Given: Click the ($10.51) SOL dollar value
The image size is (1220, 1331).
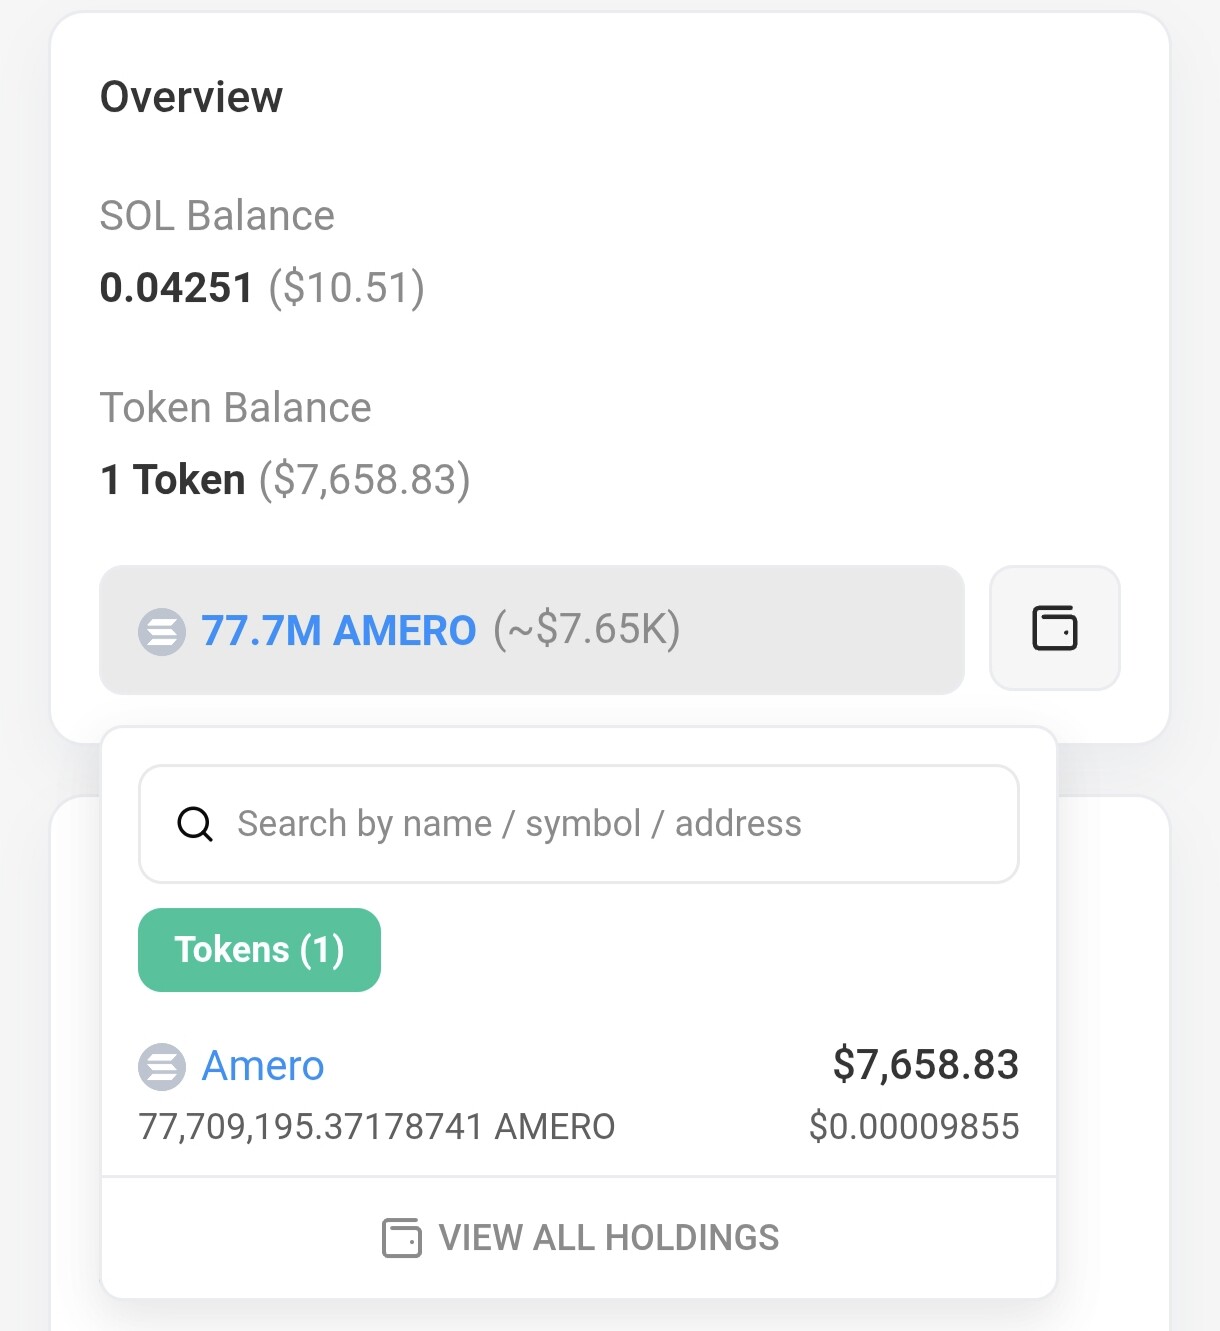Looking at the screenshot, I should pos(347,288).
